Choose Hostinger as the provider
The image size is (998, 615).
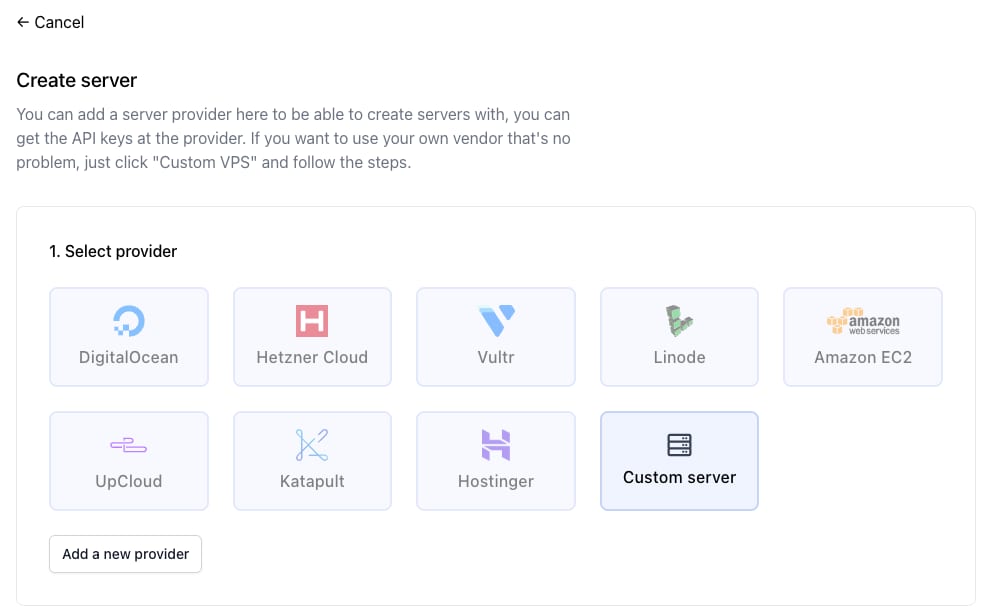(495, 460)
